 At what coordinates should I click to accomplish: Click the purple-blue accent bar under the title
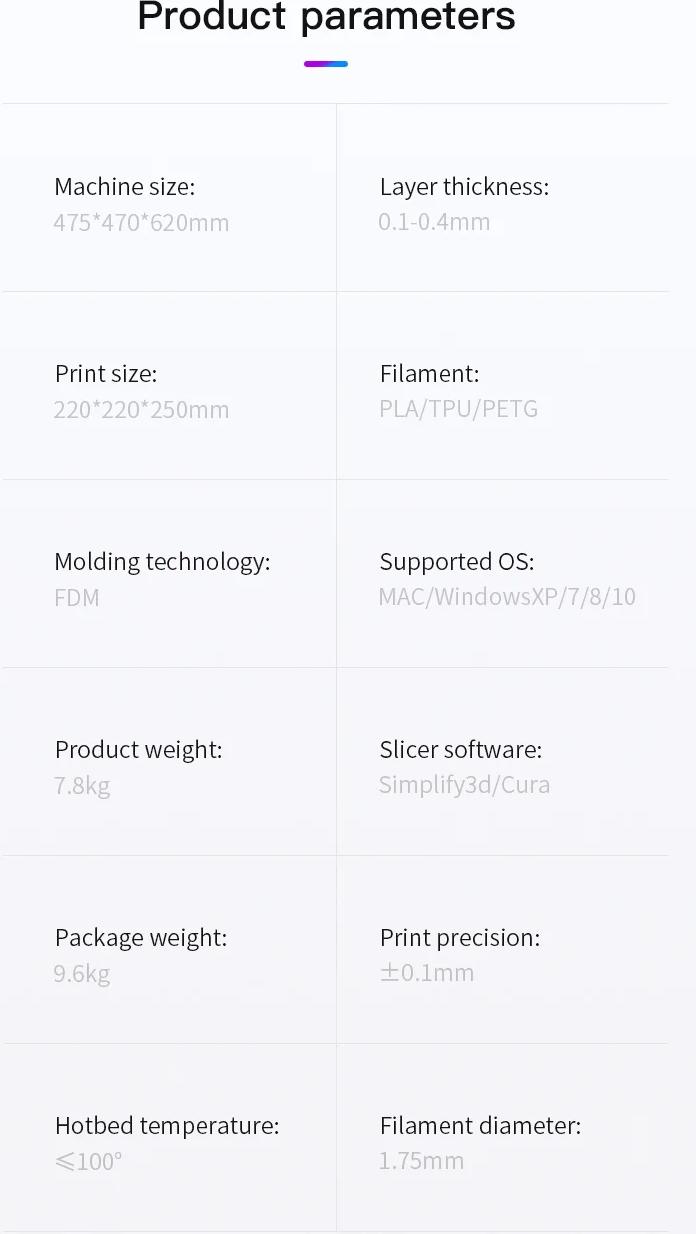[326, 64]
